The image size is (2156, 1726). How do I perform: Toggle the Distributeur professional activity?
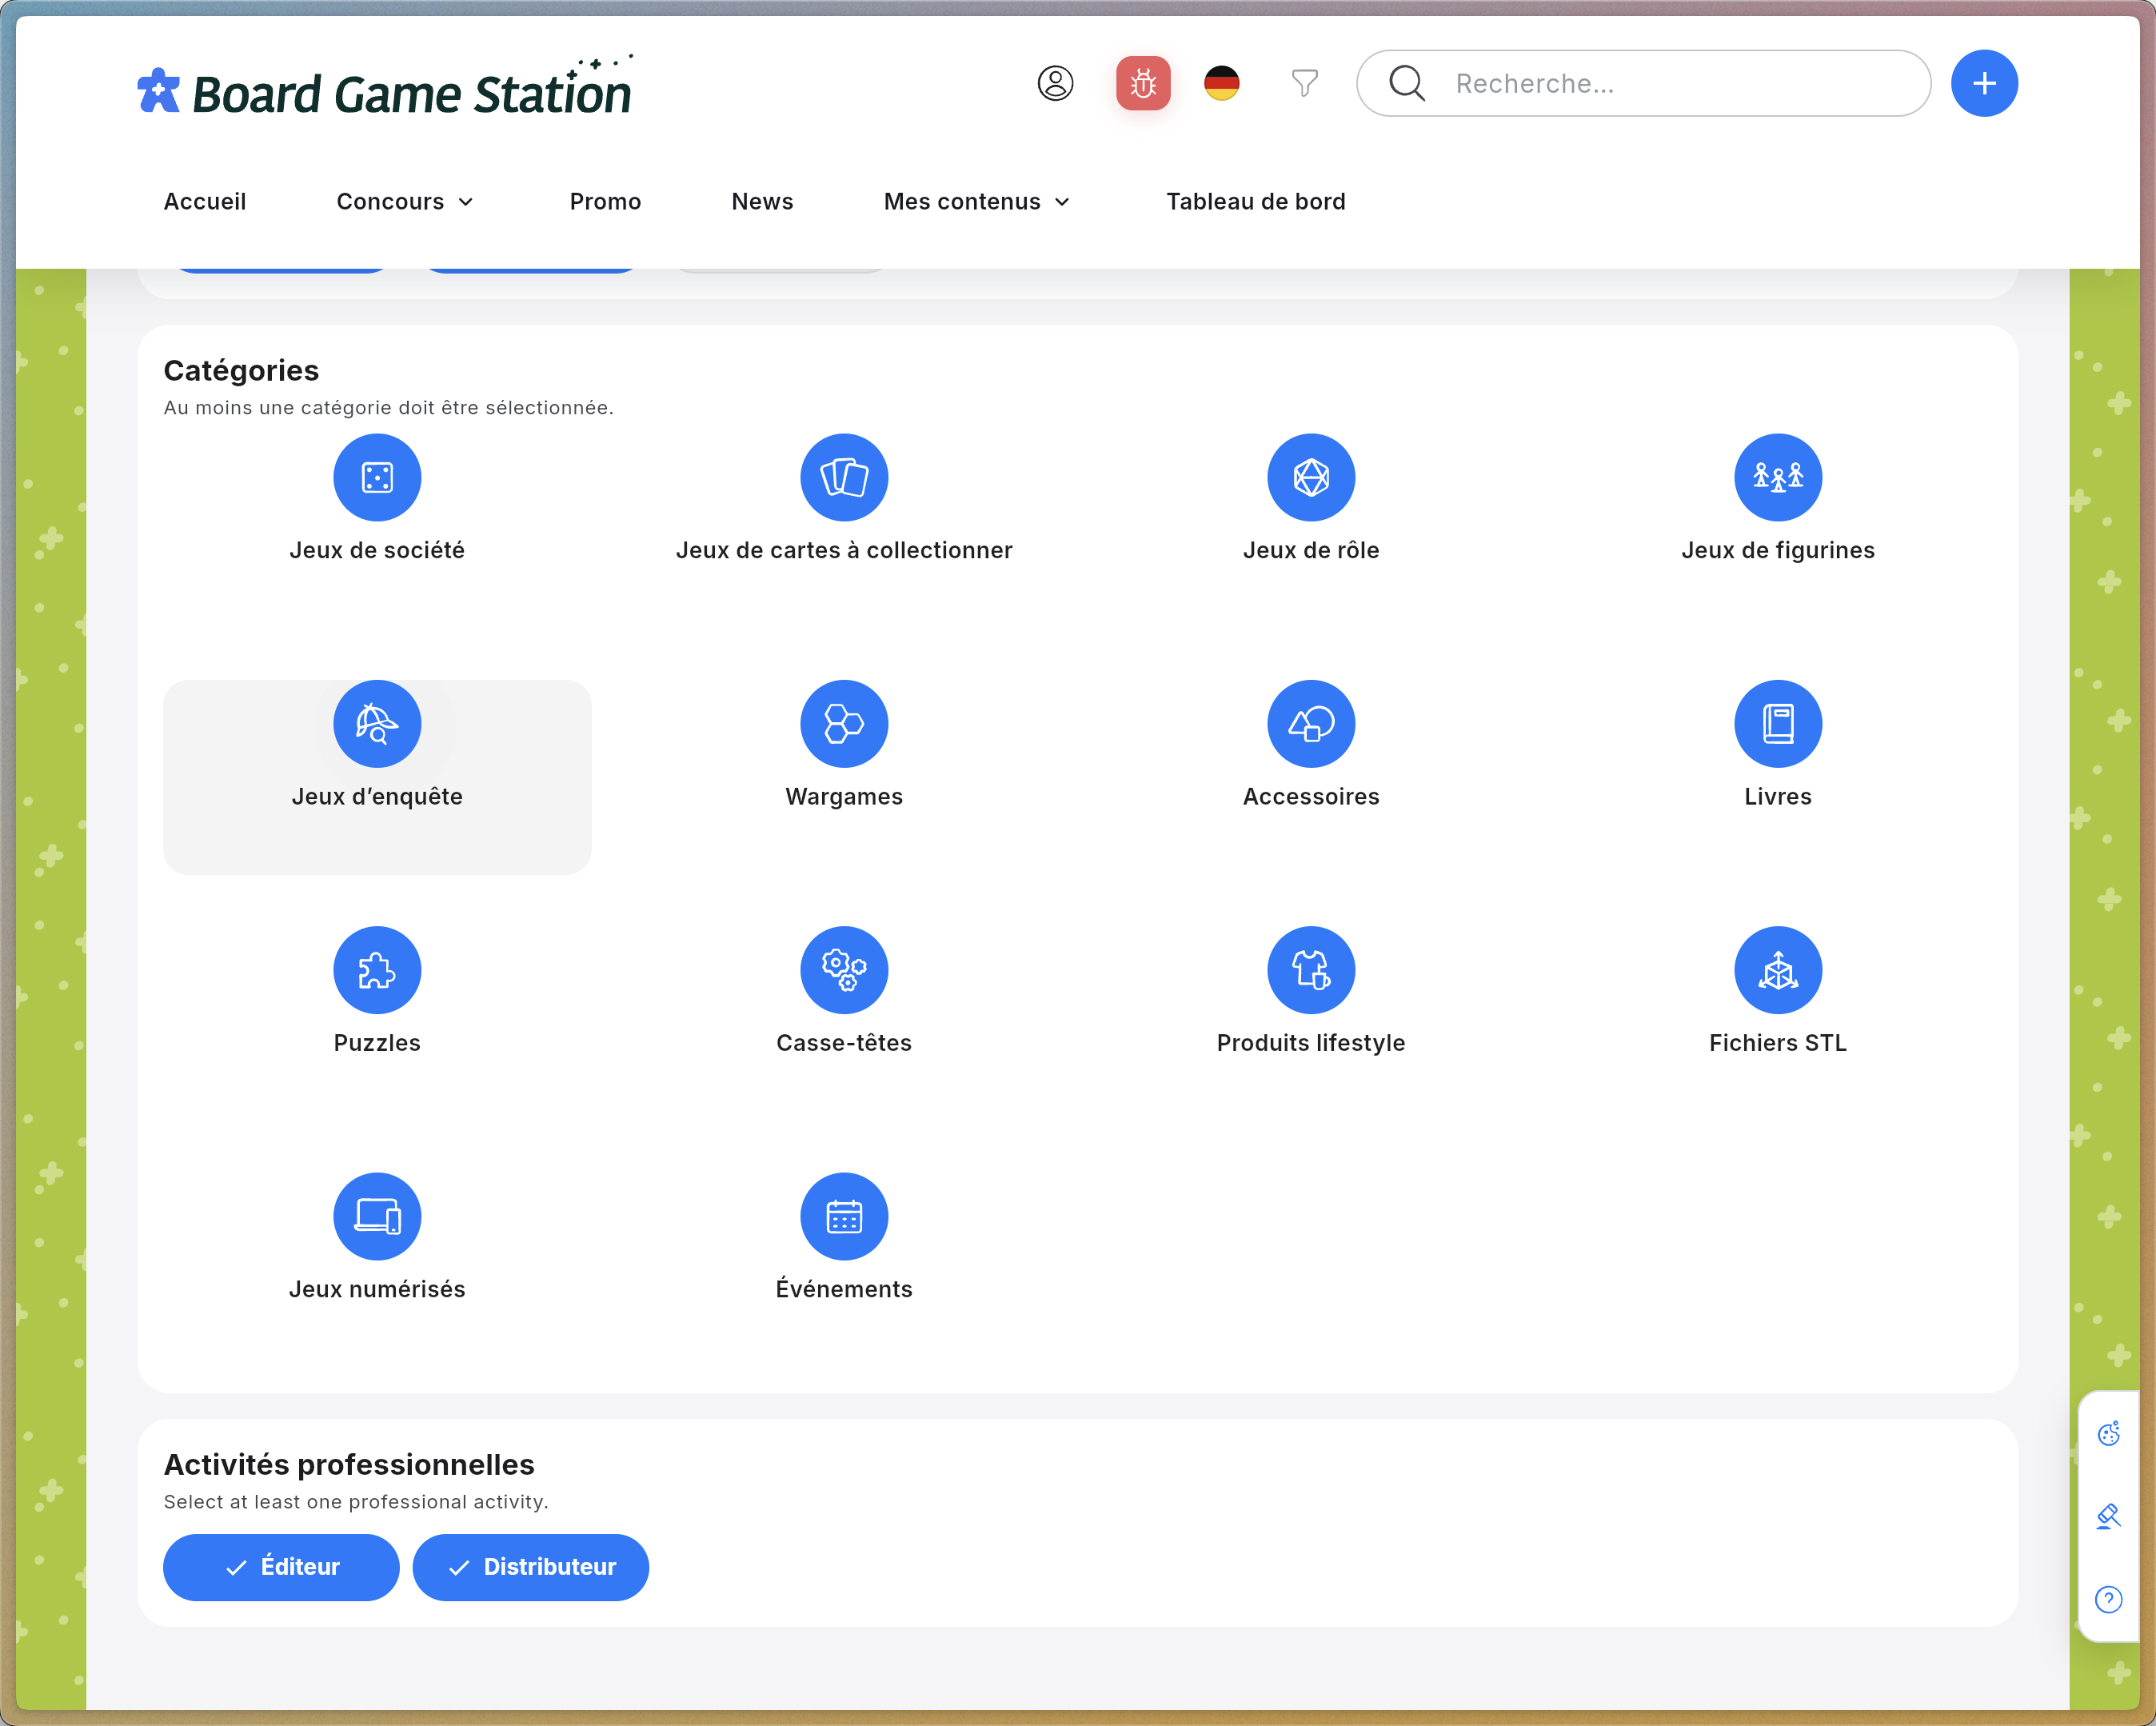point(530,1567)
